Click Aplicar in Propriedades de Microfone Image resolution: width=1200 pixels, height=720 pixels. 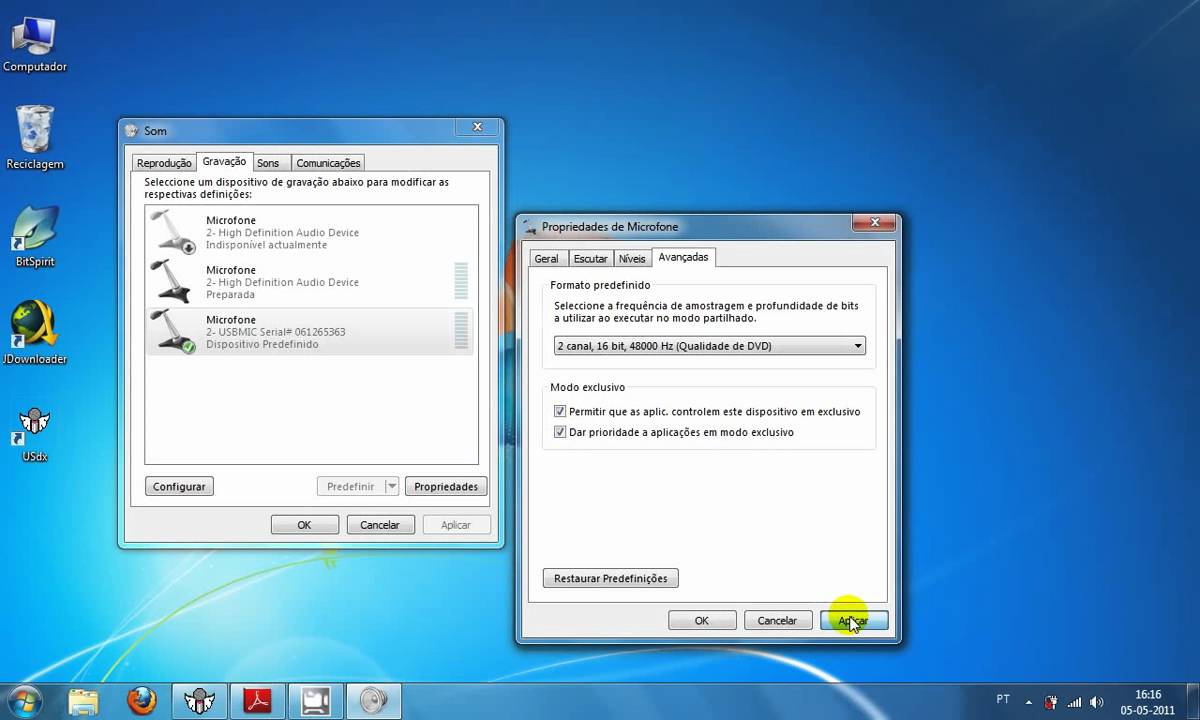853,620
